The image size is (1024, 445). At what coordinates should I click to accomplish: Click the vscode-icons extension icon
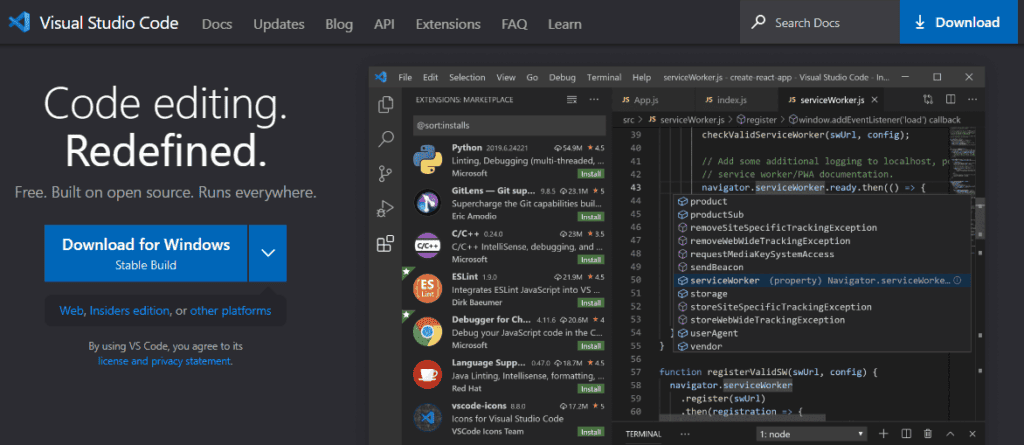coord(428,417)
